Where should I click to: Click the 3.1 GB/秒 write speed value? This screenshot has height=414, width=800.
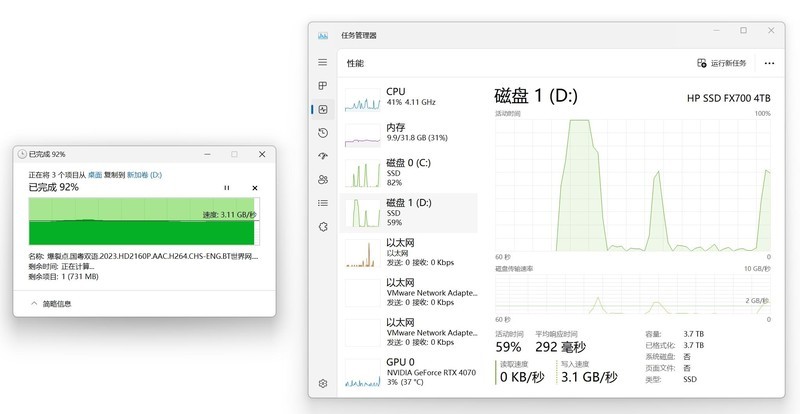coord(589,377)
